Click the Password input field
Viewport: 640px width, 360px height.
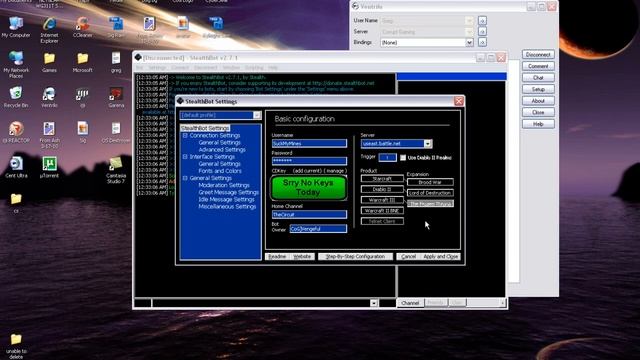click(x=309, y=161)
